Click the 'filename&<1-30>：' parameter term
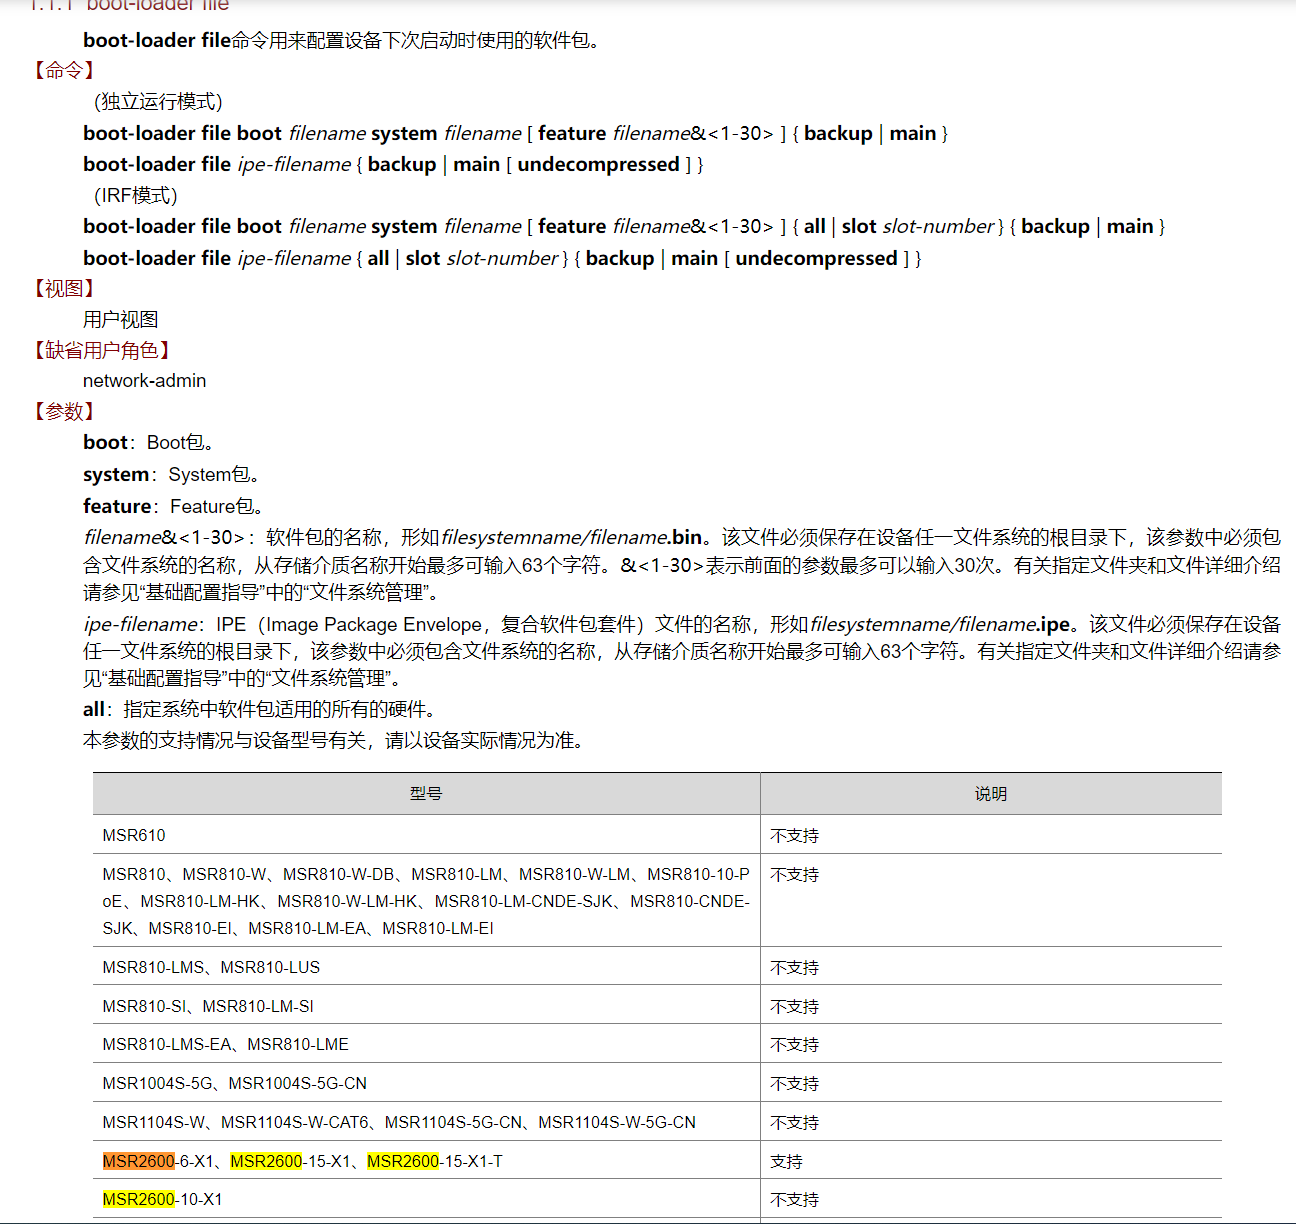The width and height of the screenshot is (1296, 1224). point(170,537)
